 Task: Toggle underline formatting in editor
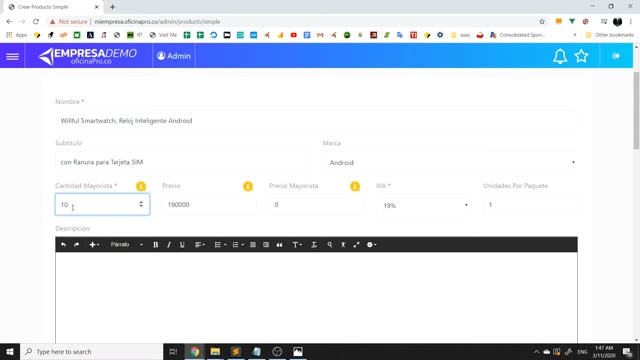point(182,244)
